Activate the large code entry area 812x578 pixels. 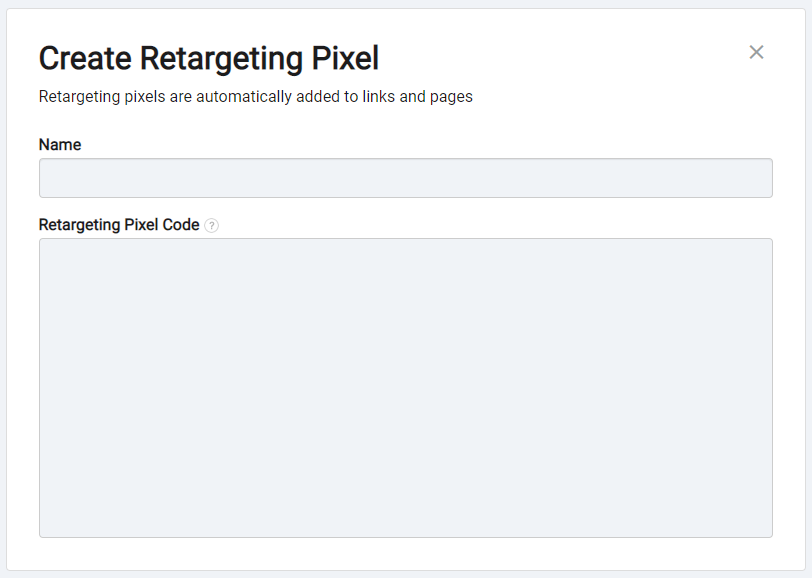click(406, 388)
